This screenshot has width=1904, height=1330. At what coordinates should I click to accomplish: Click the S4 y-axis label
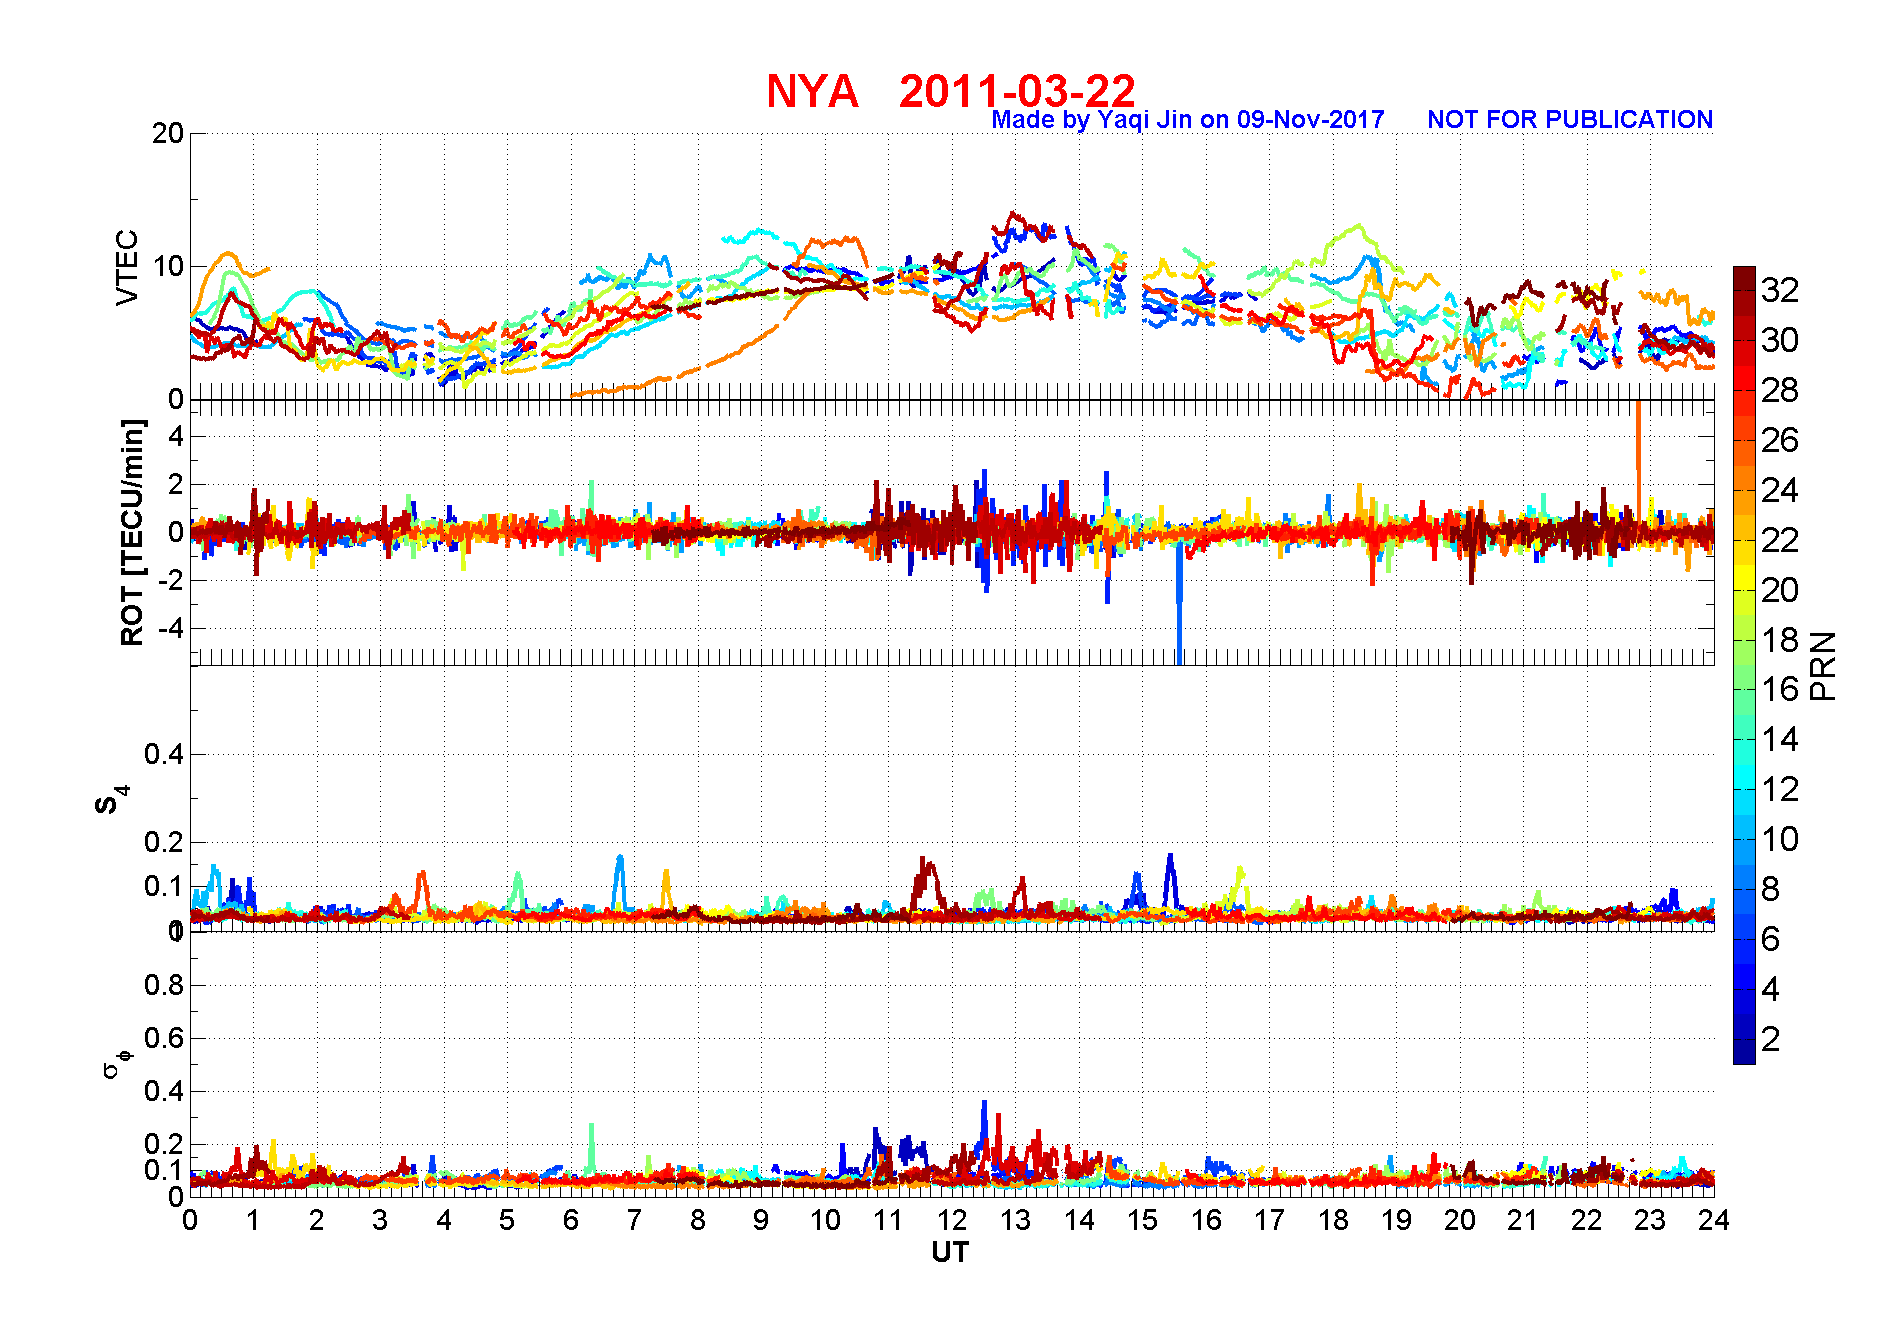coord(112,801)
